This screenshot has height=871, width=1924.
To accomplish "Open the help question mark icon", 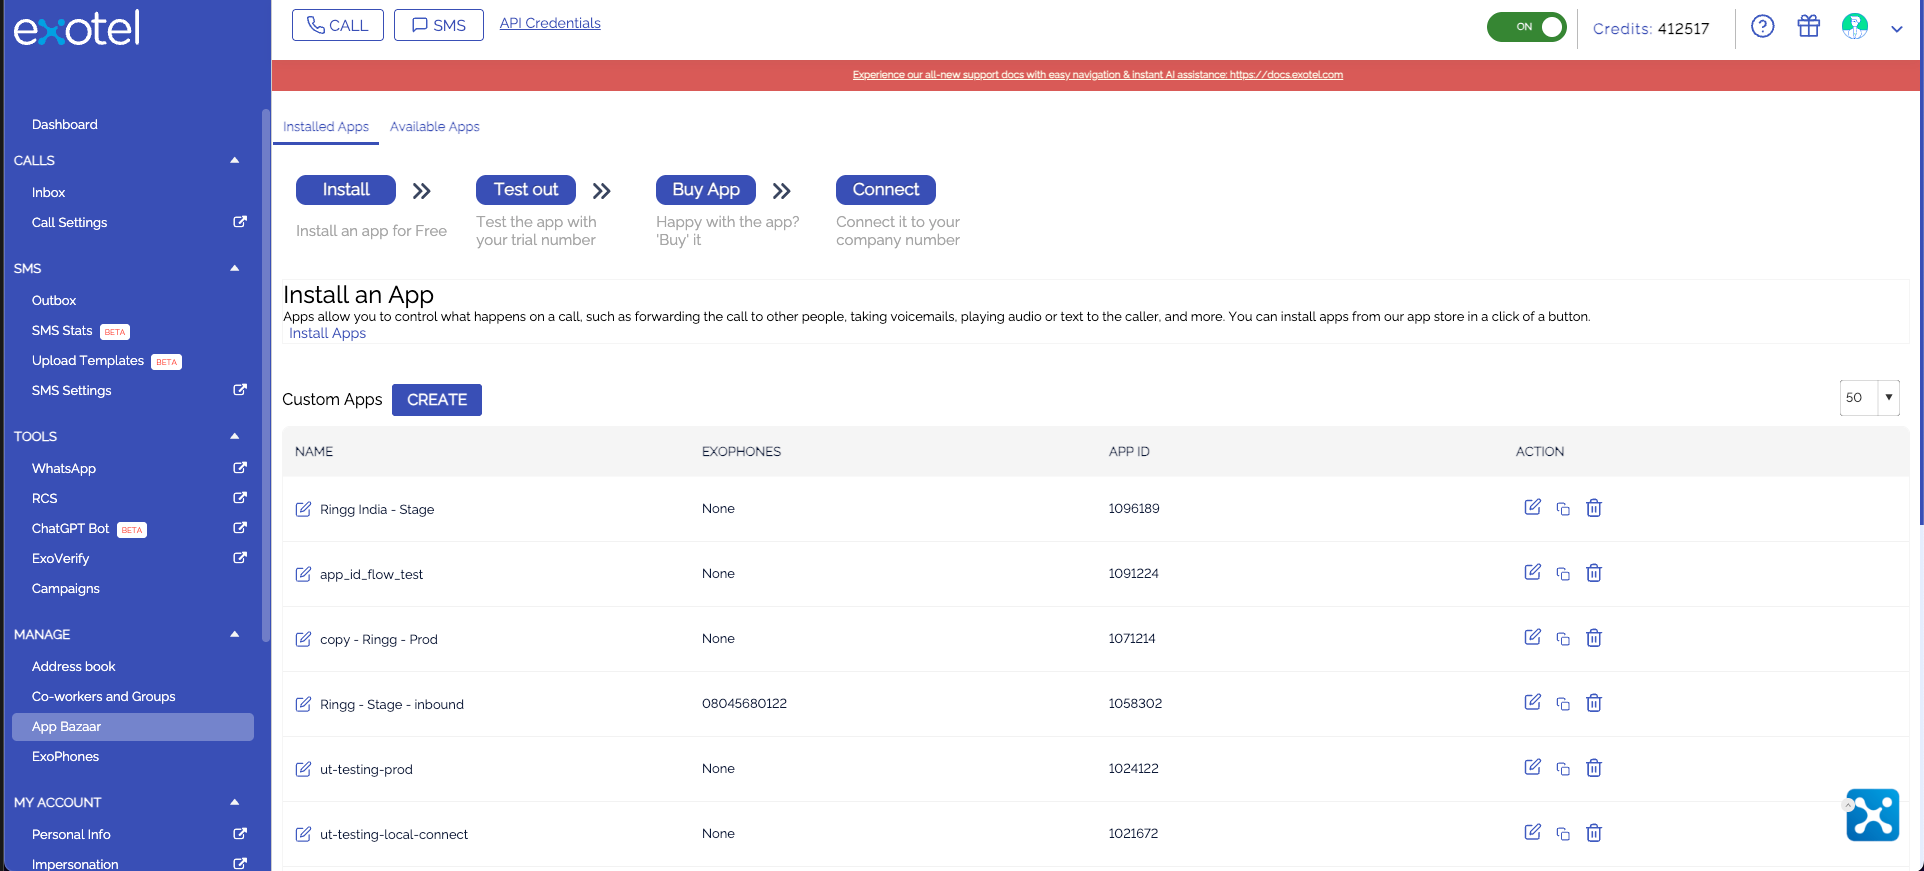I will click(x=1763, y=26).
